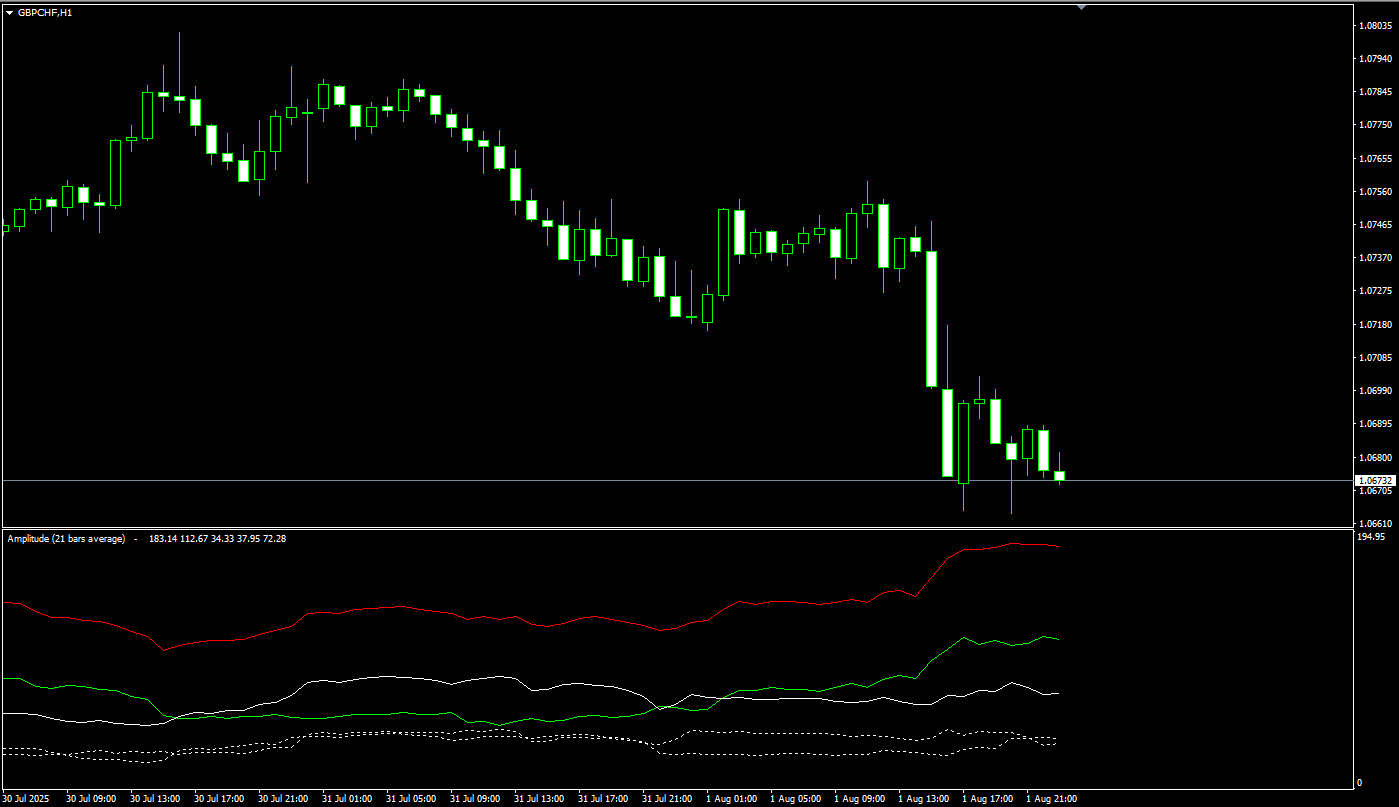The image size is (1399, 807).
Task: Click the 1 Aug 13:00 time axis label
Action: click(x=923, y=799)
